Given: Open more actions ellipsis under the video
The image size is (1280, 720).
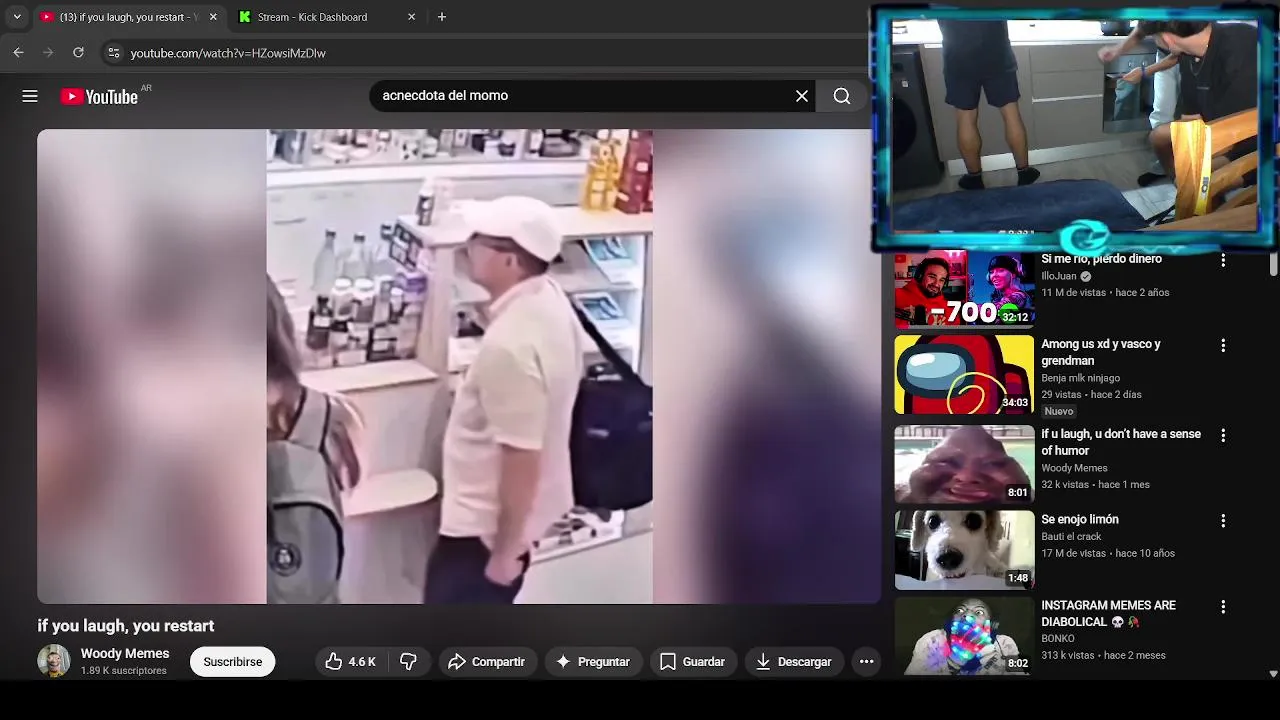Looking at the screenshot, I should pyautogui.click(x=867, y=662).
